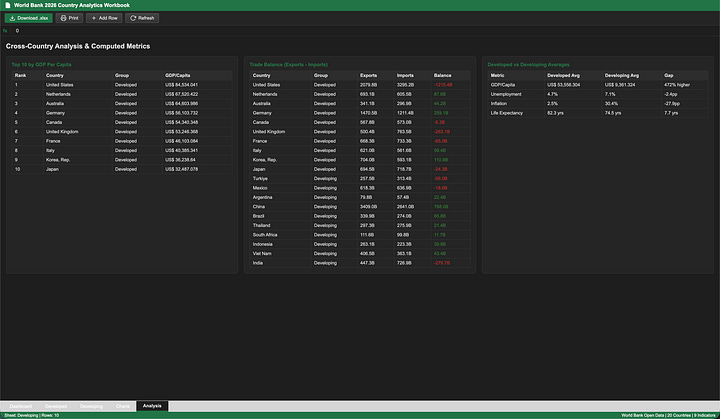
Task: Select South Africa in Trade Balance table
Action: pyautogui.click(x=265, y=235)
